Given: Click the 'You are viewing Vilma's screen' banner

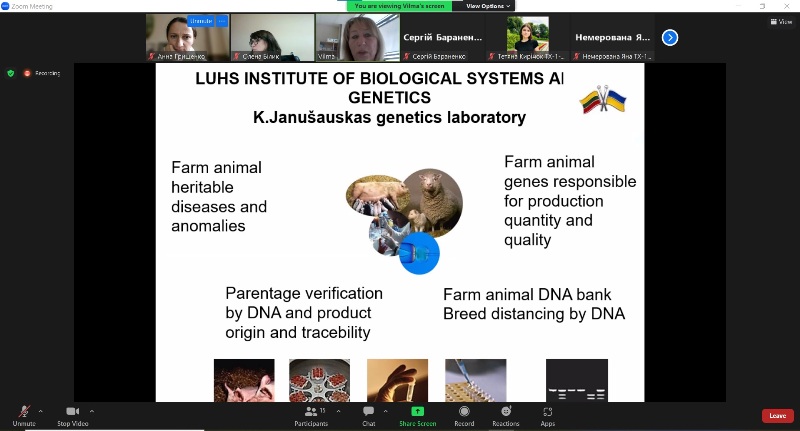Looking at the screenshot, I should [x=399, y=6].
